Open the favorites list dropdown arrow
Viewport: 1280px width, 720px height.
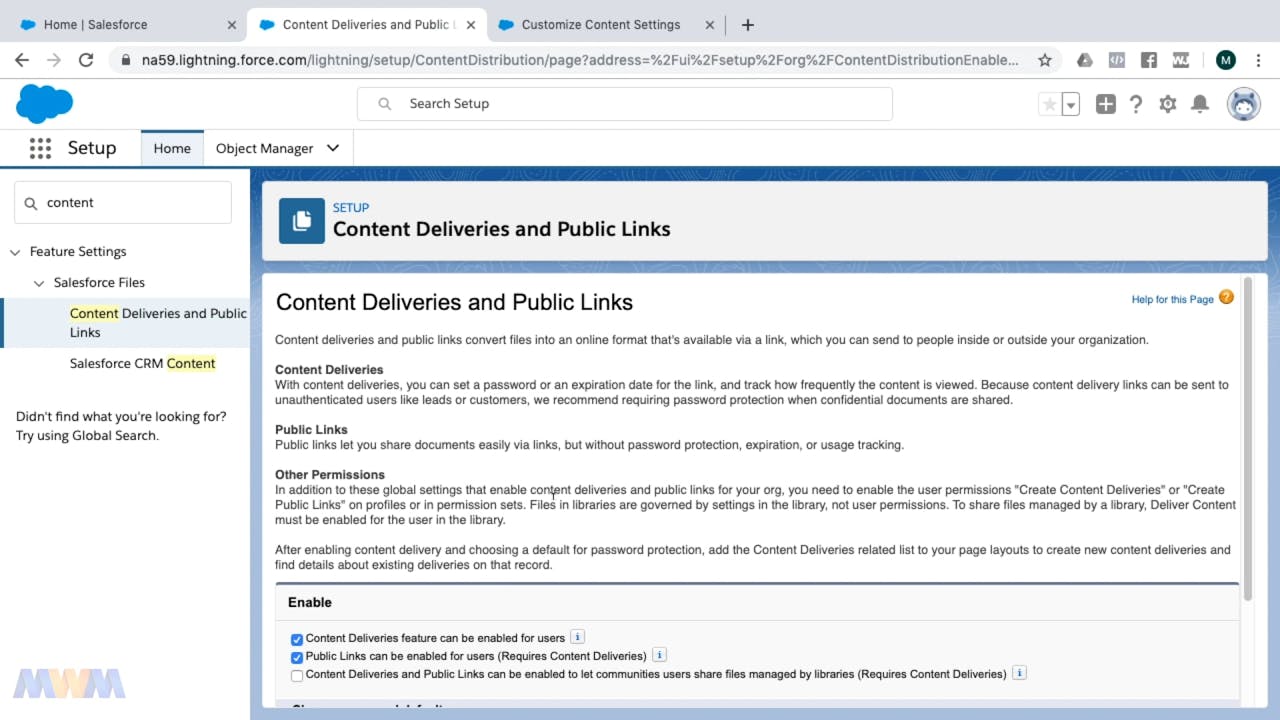click(x=1071, y=104)
